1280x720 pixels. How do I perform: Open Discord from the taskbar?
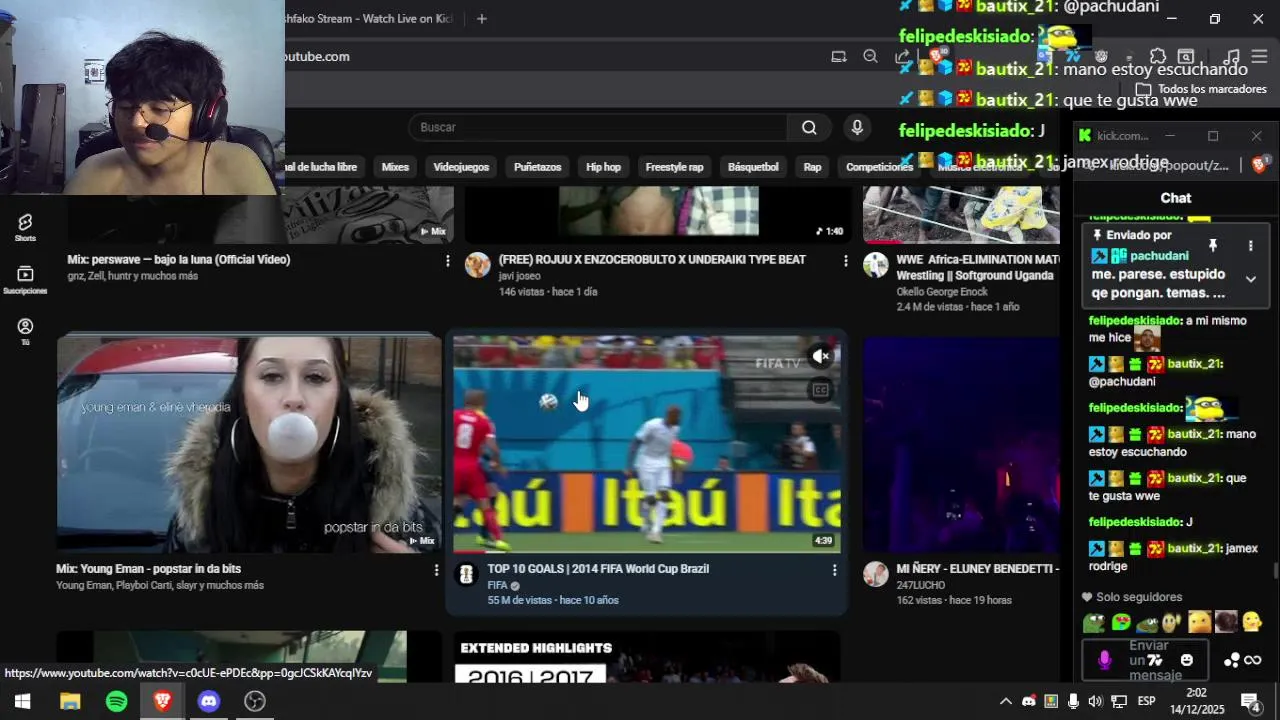point(209,701)
